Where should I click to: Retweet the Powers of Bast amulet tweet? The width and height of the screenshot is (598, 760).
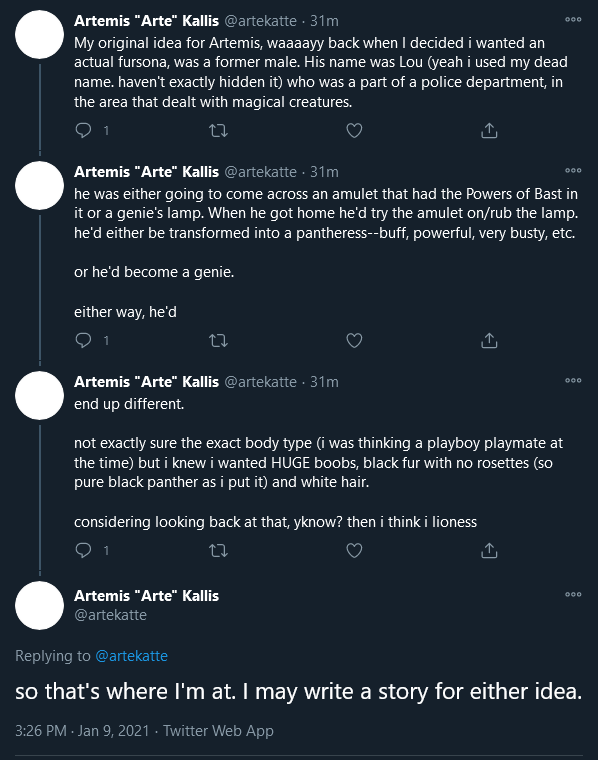click(219, 341)
